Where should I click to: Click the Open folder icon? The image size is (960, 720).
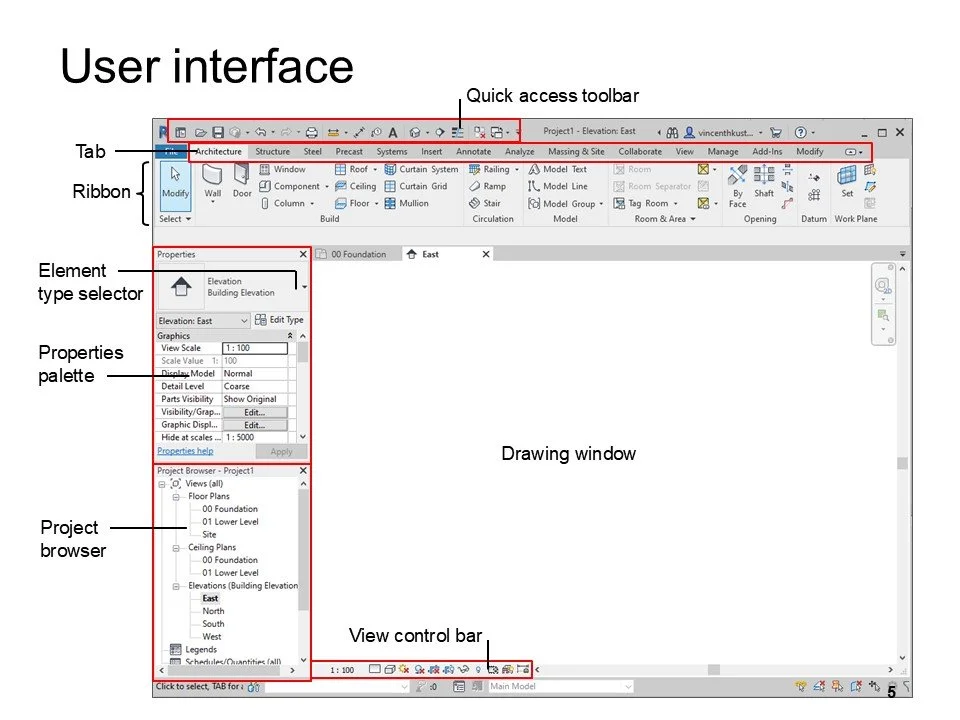click(x=200, y=132)
